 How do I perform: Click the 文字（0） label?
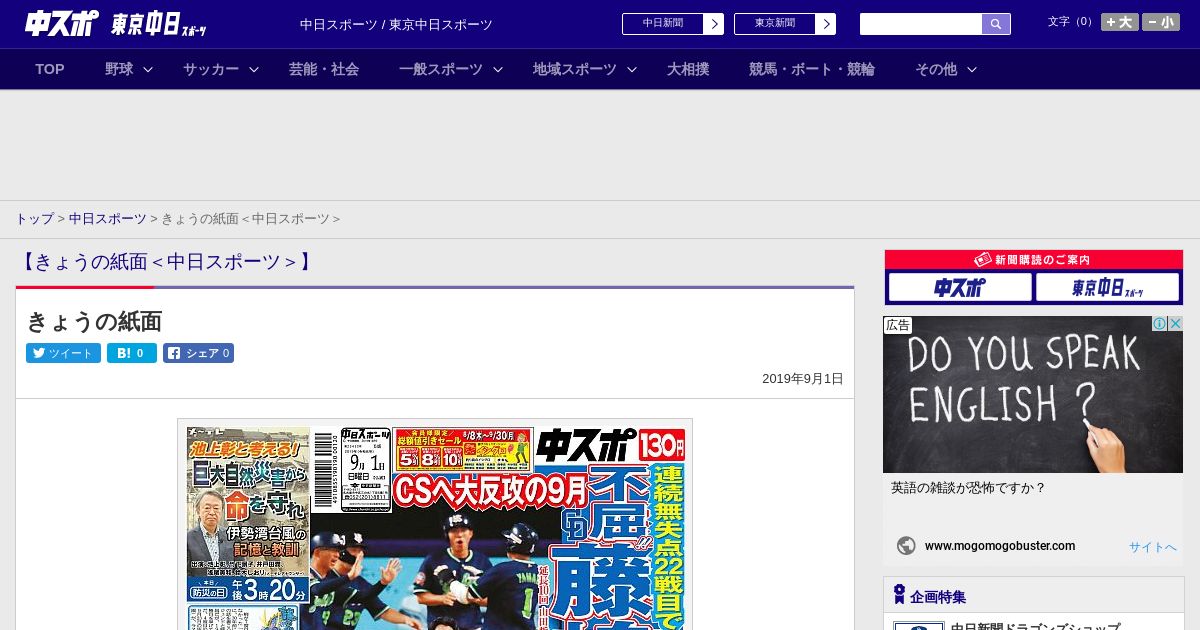click(x=1072, y=22)
